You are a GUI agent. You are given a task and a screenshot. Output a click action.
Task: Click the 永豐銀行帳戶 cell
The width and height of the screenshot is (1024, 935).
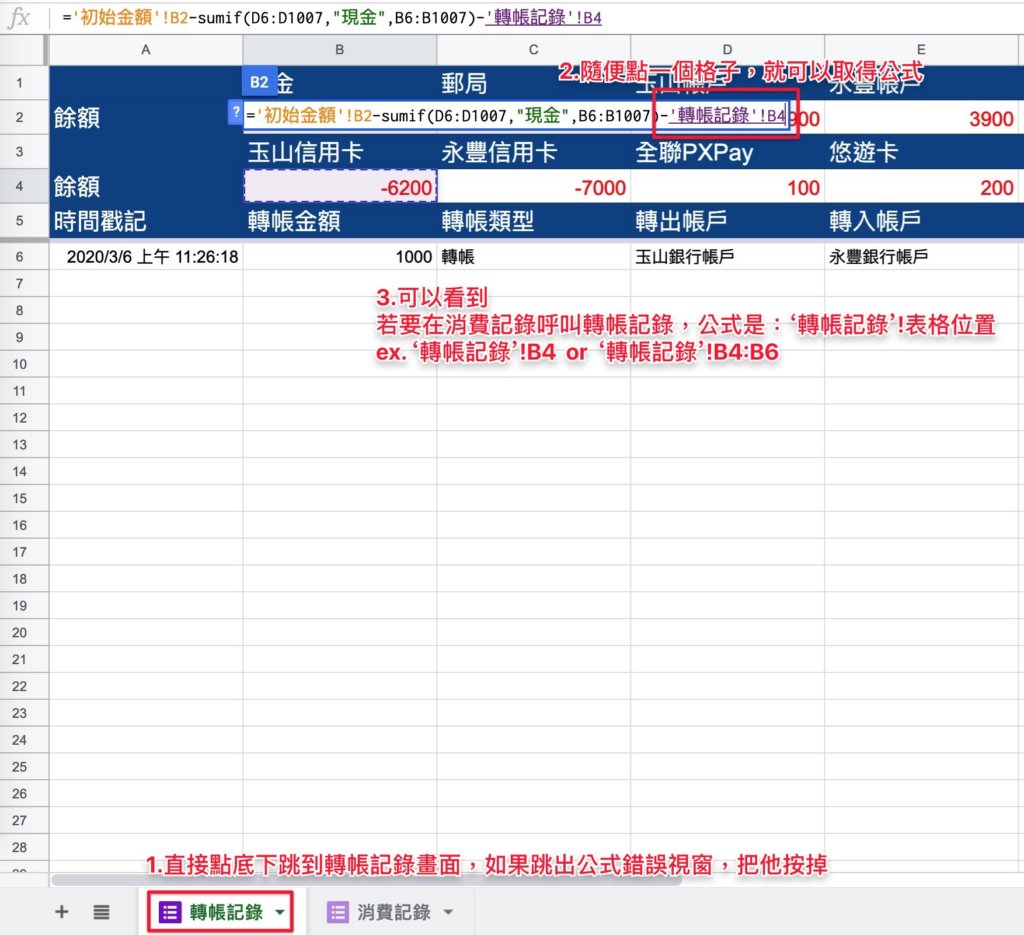click(921, 257)
